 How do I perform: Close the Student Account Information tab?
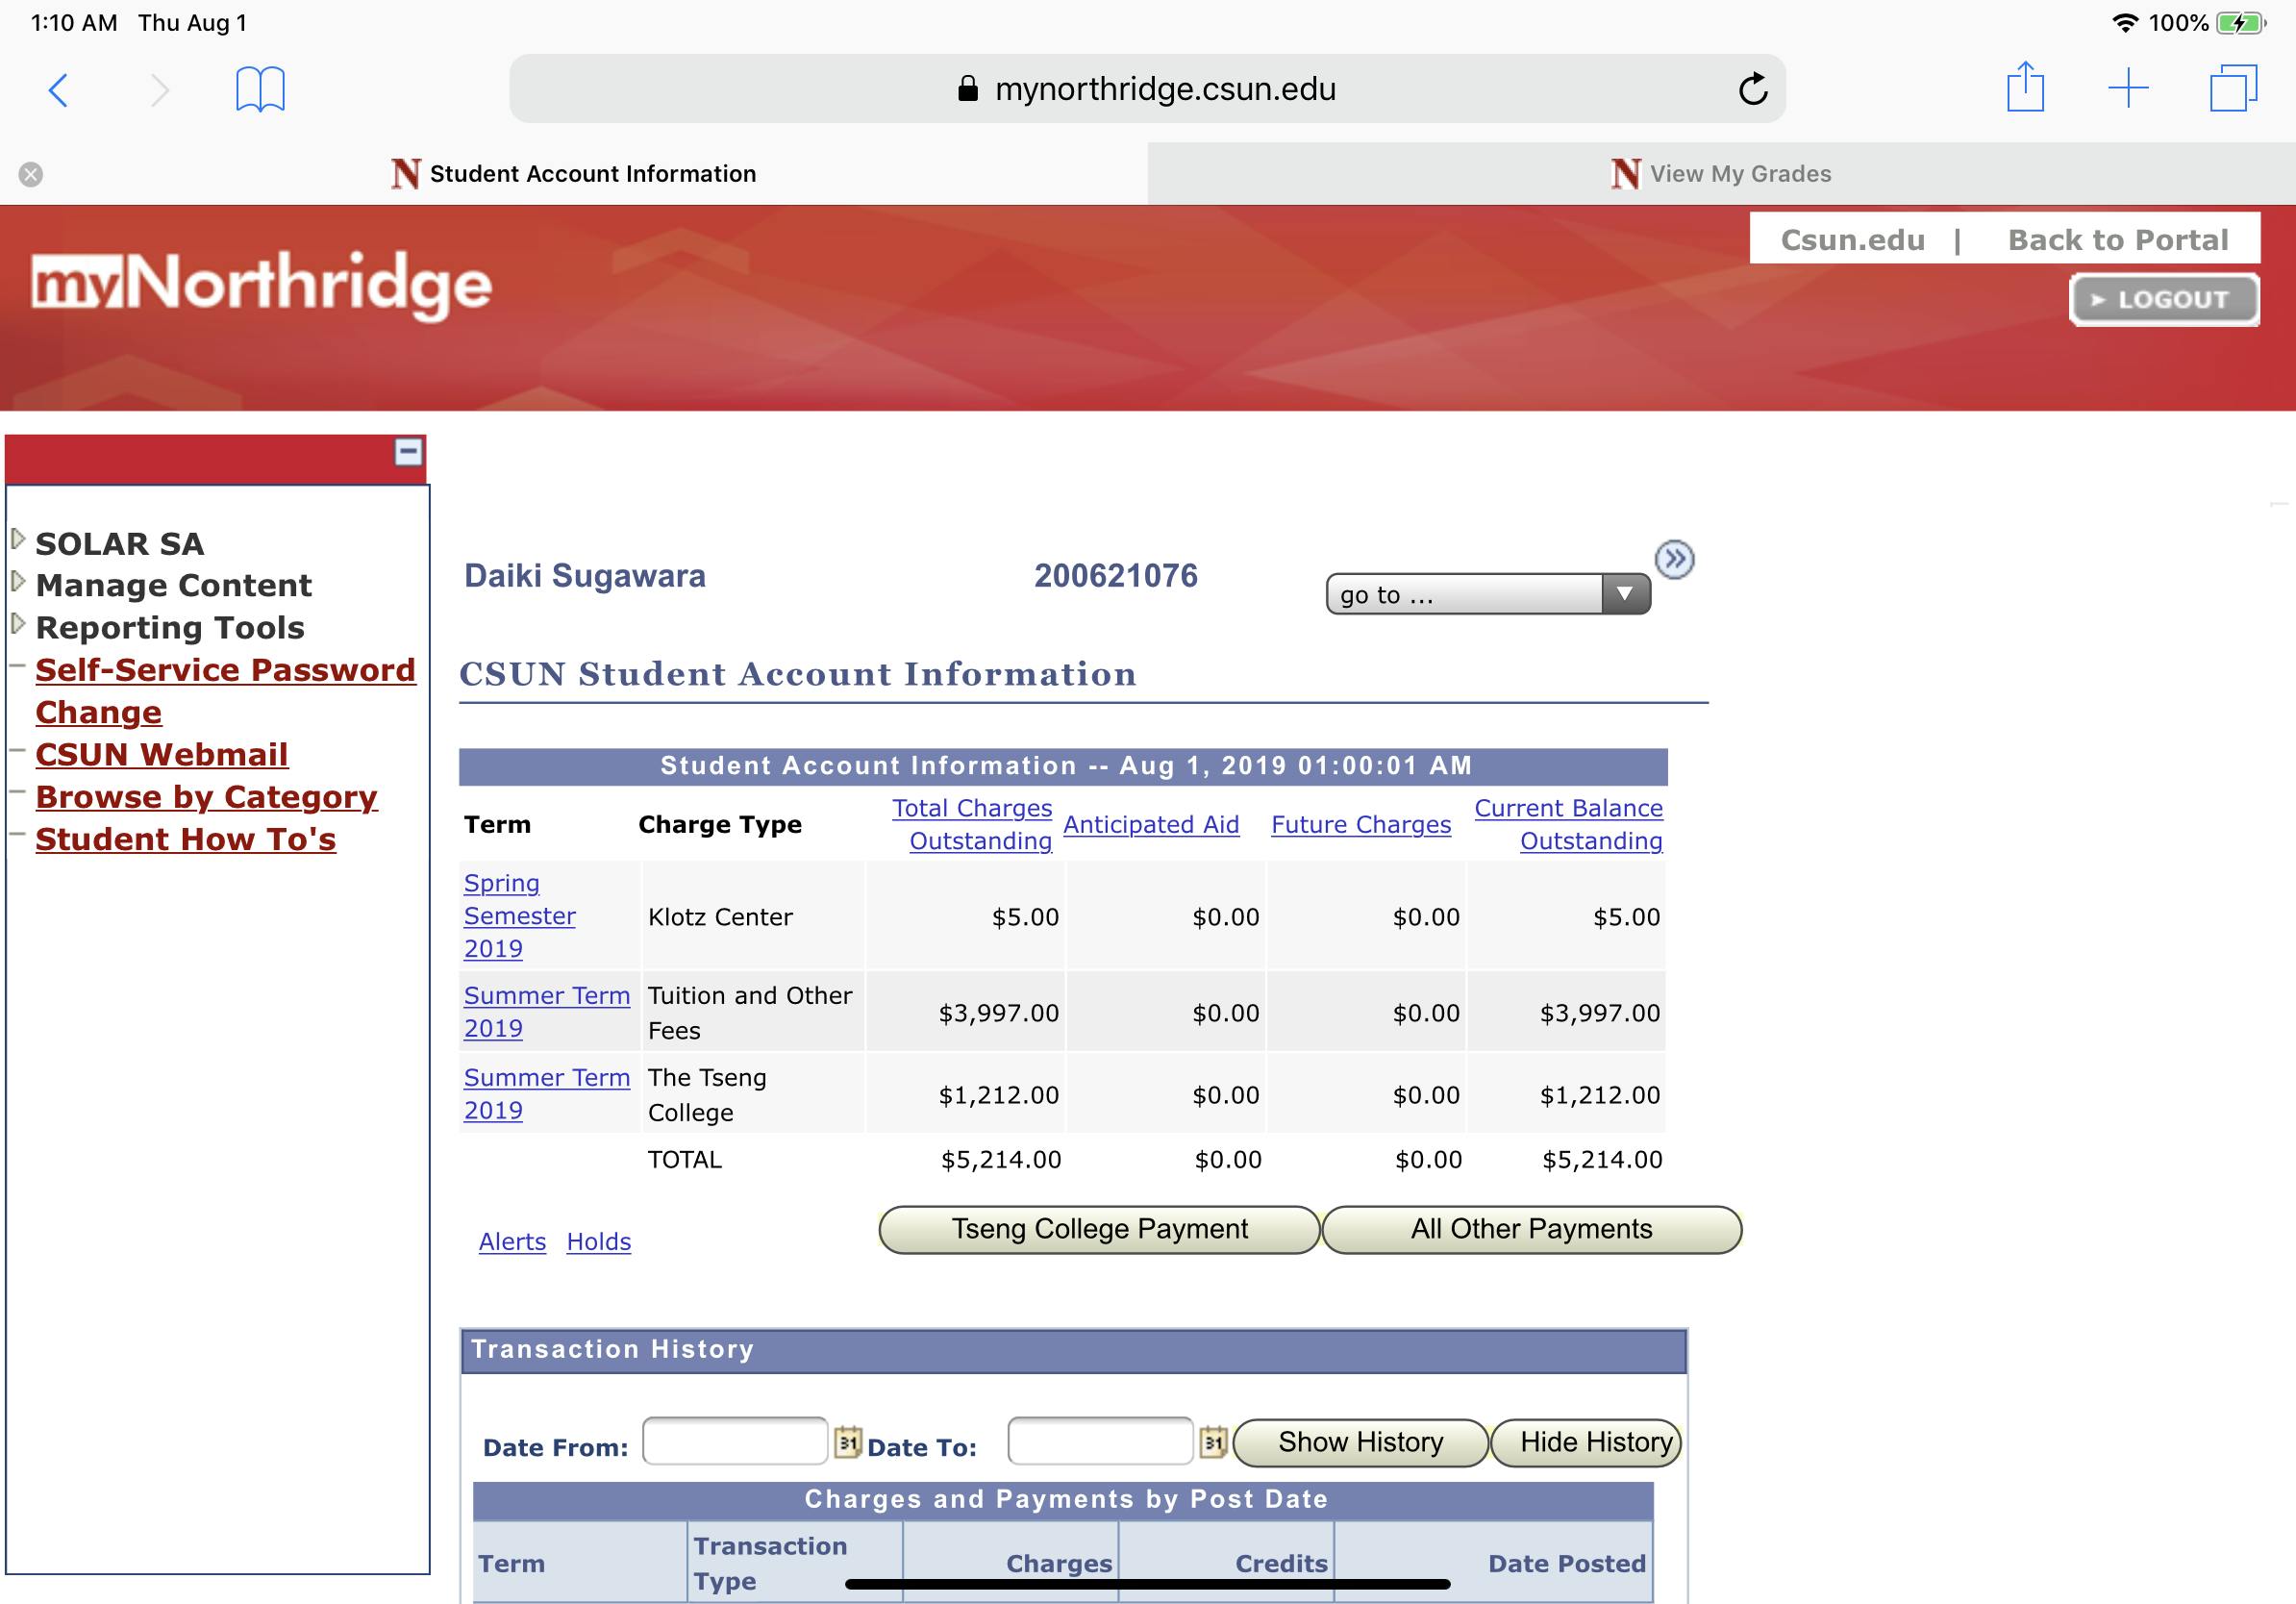31,175
